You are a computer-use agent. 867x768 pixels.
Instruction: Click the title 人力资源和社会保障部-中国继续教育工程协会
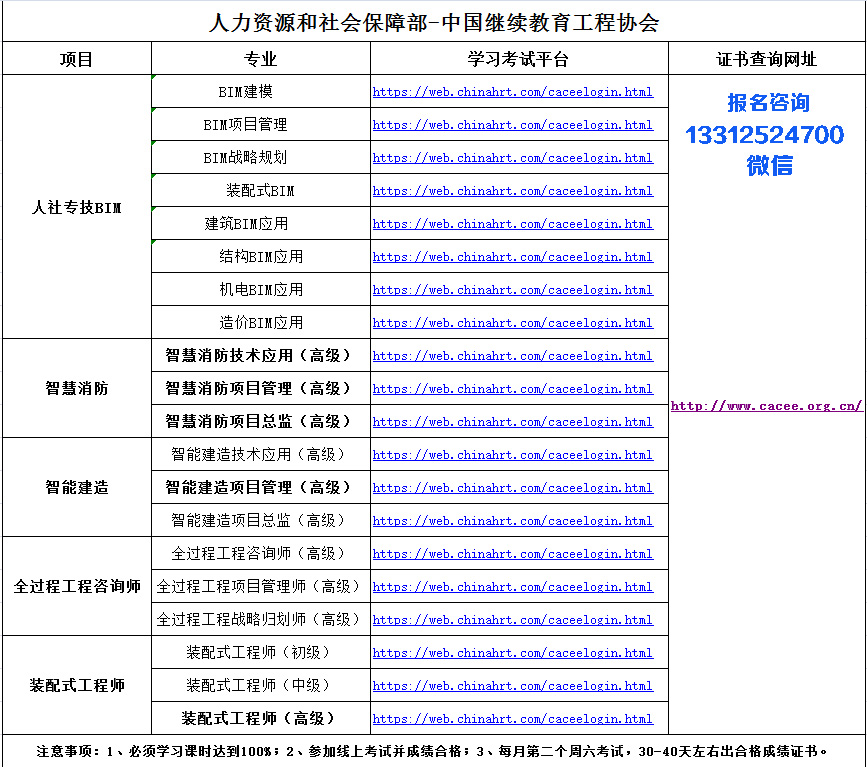(434, 23)
